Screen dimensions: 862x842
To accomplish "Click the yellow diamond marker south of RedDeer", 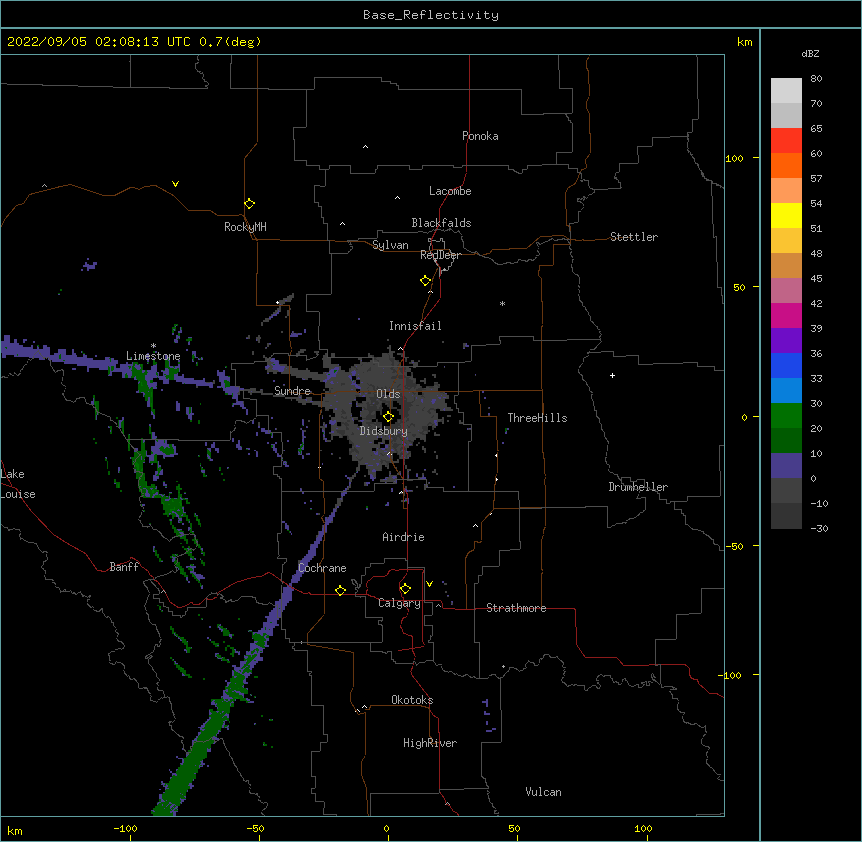I will click(426, 281).
